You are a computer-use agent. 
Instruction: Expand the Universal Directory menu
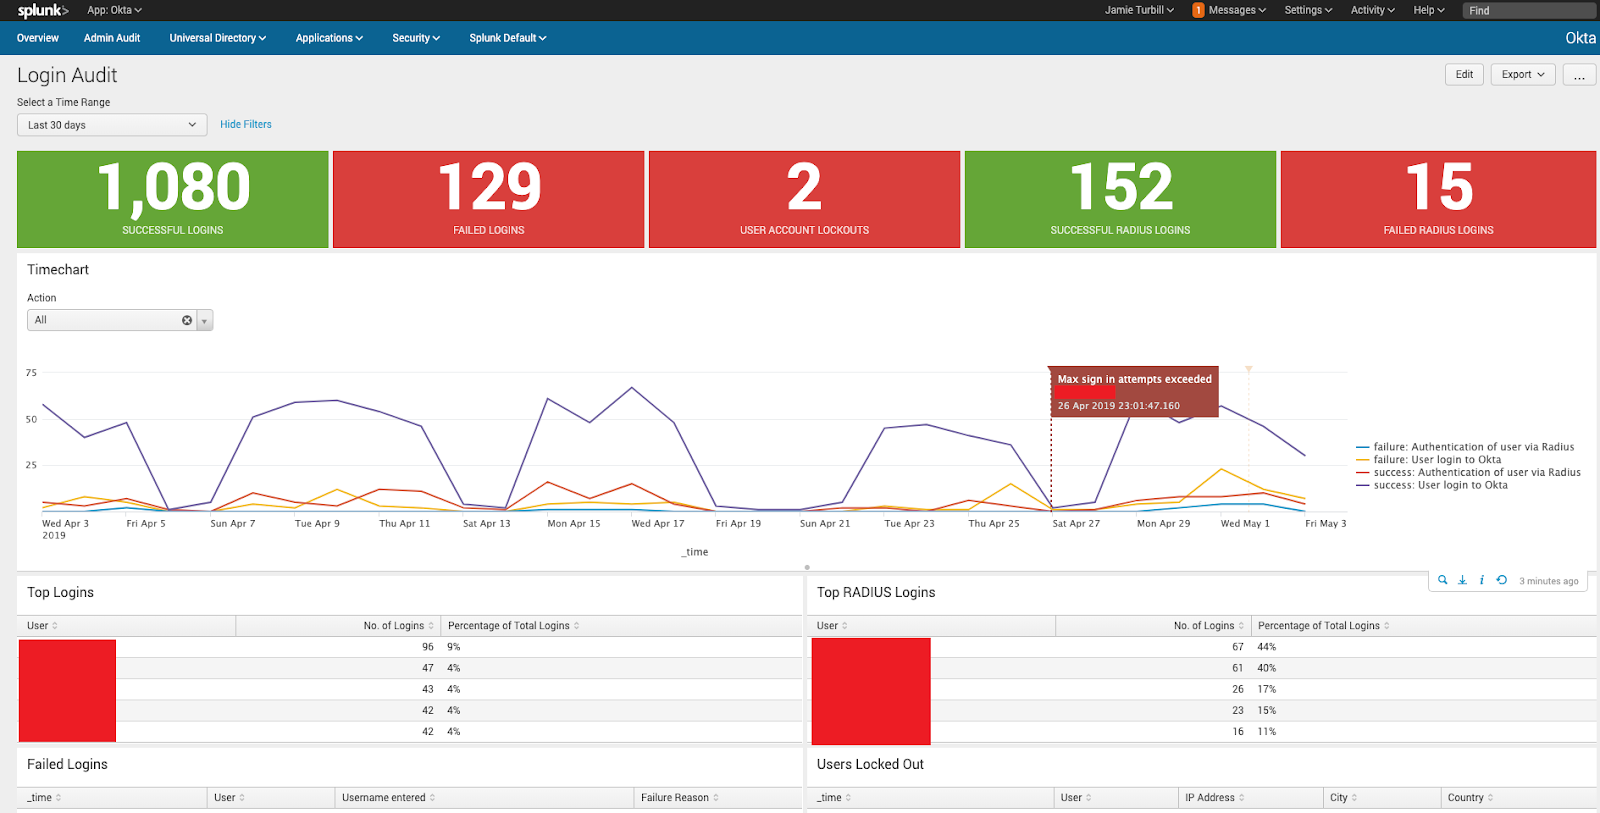pos(217,38)
